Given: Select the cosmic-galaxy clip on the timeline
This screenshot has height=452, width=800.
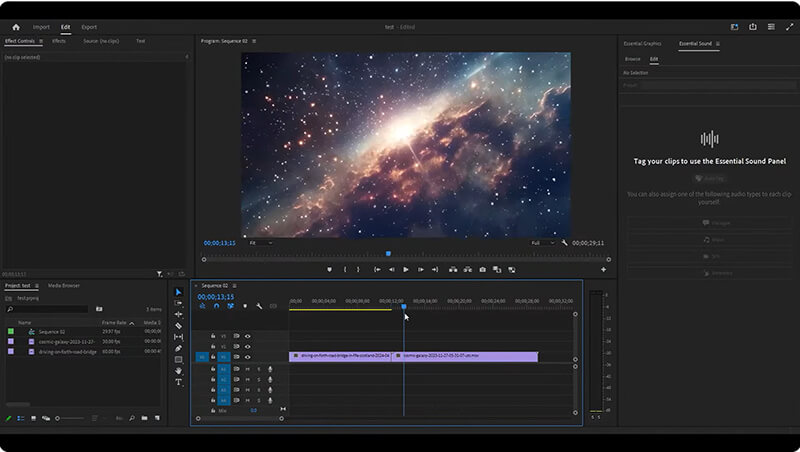Looking at the screenshot, I should click(465, 356).
